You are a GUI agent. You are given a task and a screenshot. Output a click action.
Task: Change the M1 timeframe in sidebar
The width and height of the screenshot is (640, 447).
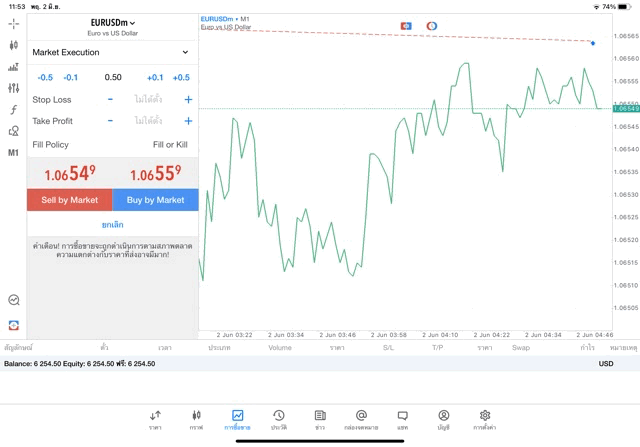tap(13, 153)
